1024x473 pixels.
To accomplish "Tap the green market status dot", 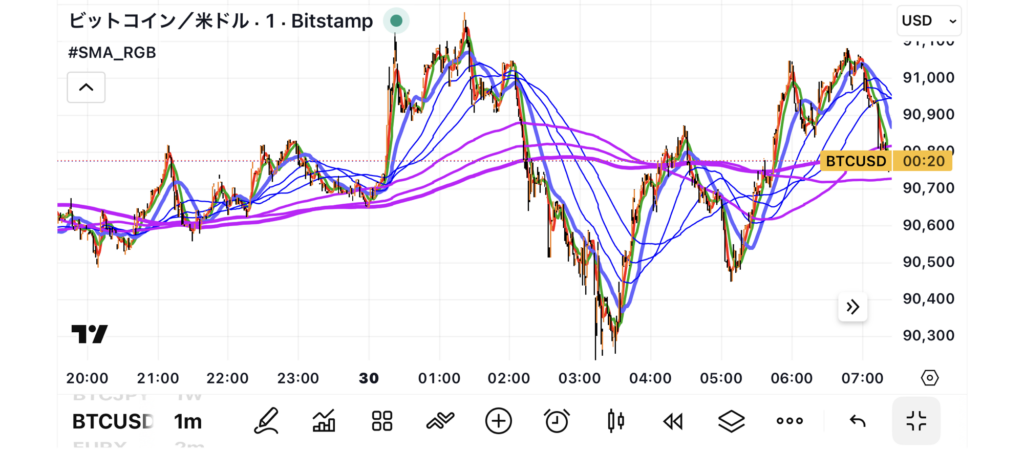I will pos(397,20).
